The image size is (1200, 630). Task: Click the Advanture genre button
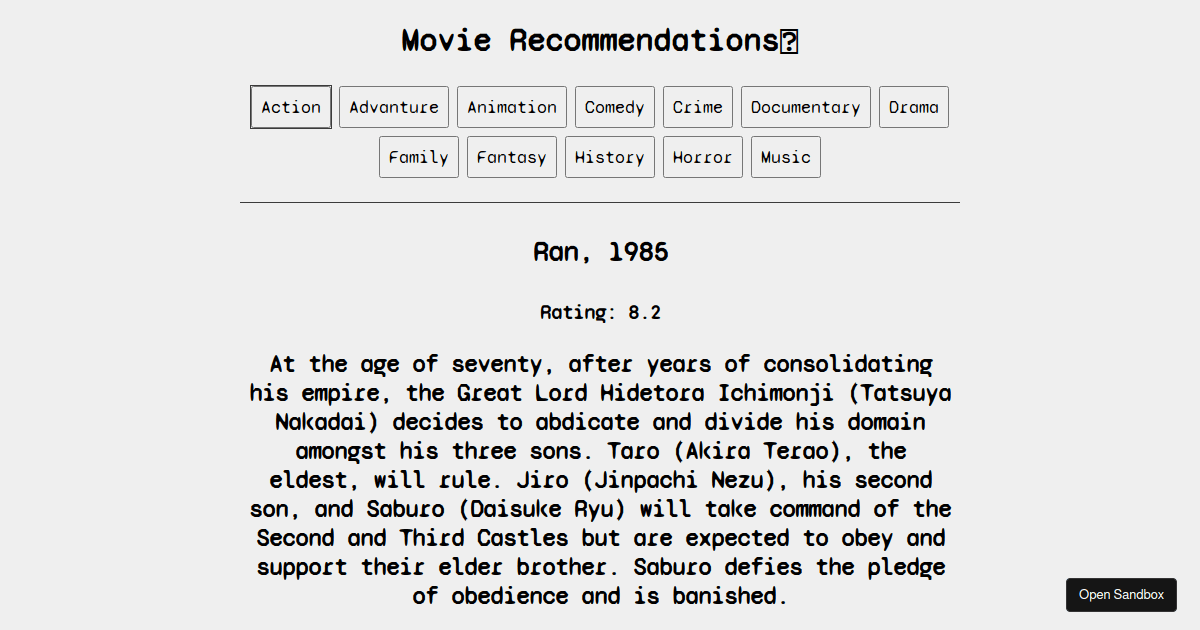click(x=393, y=107)
